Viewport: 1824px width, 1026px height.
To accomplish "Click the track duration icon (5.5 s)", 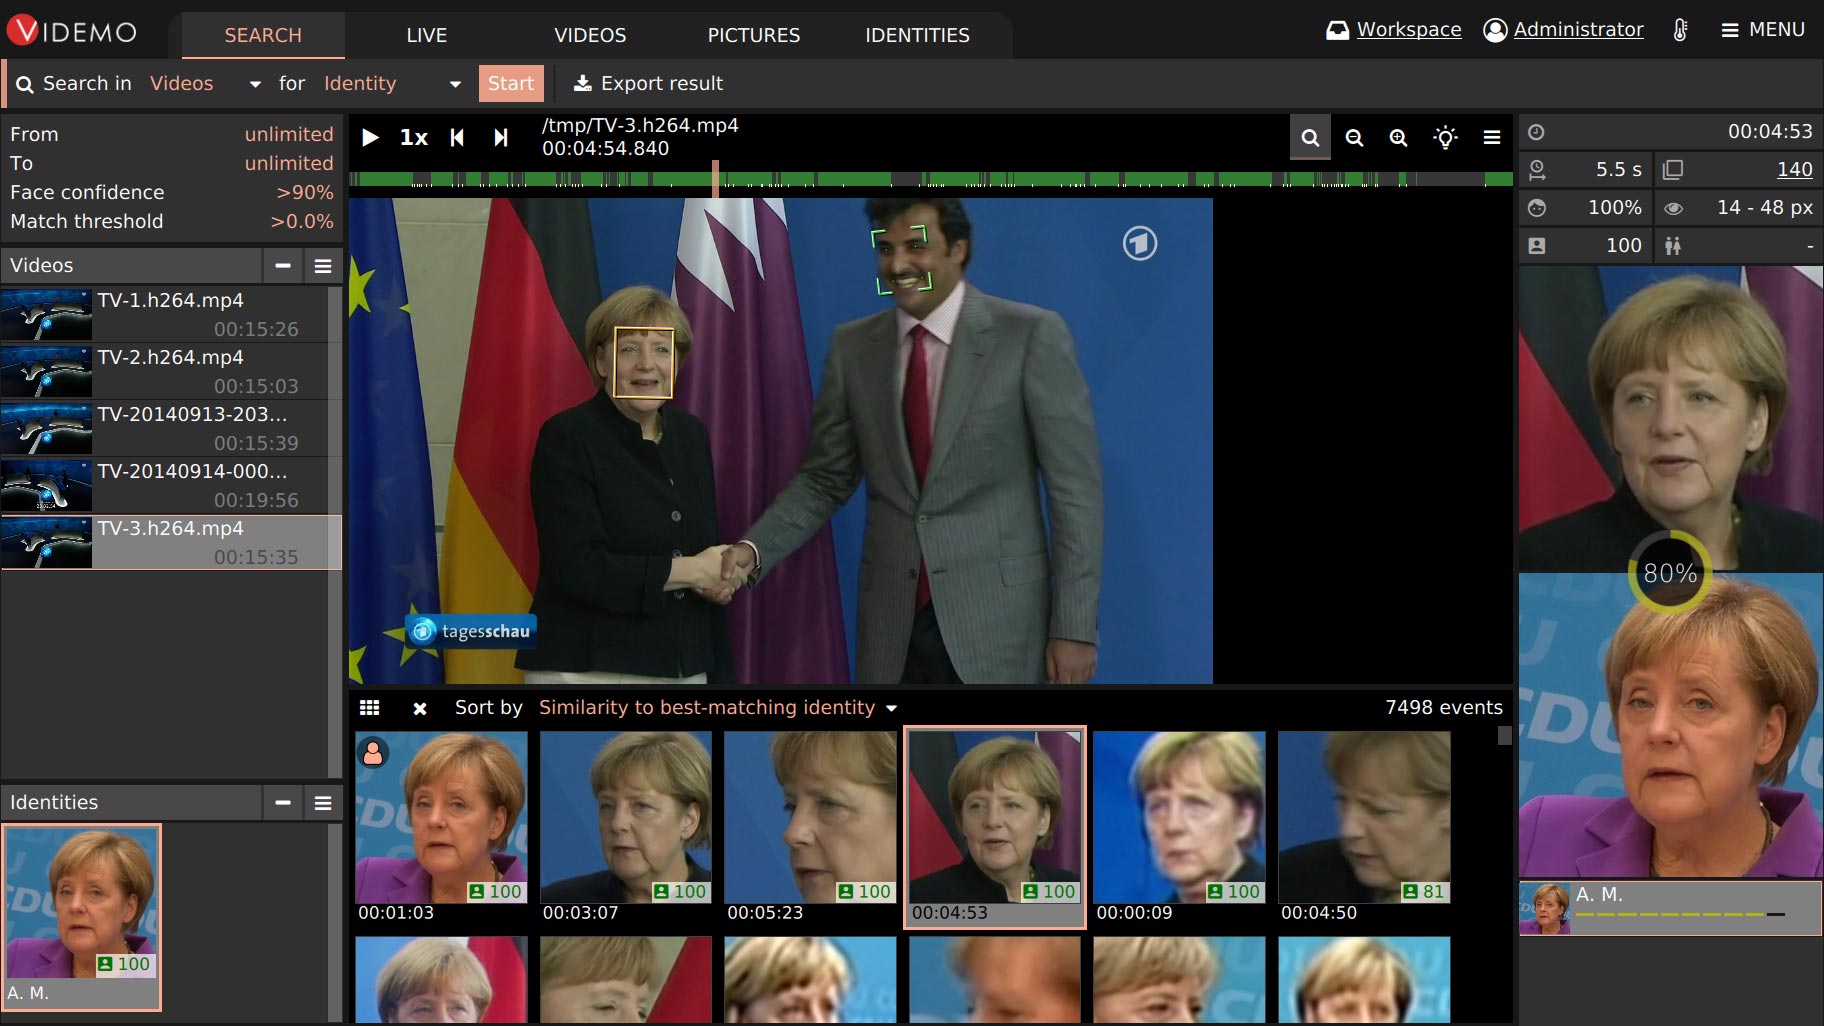I will click(x=1537, y=170).
